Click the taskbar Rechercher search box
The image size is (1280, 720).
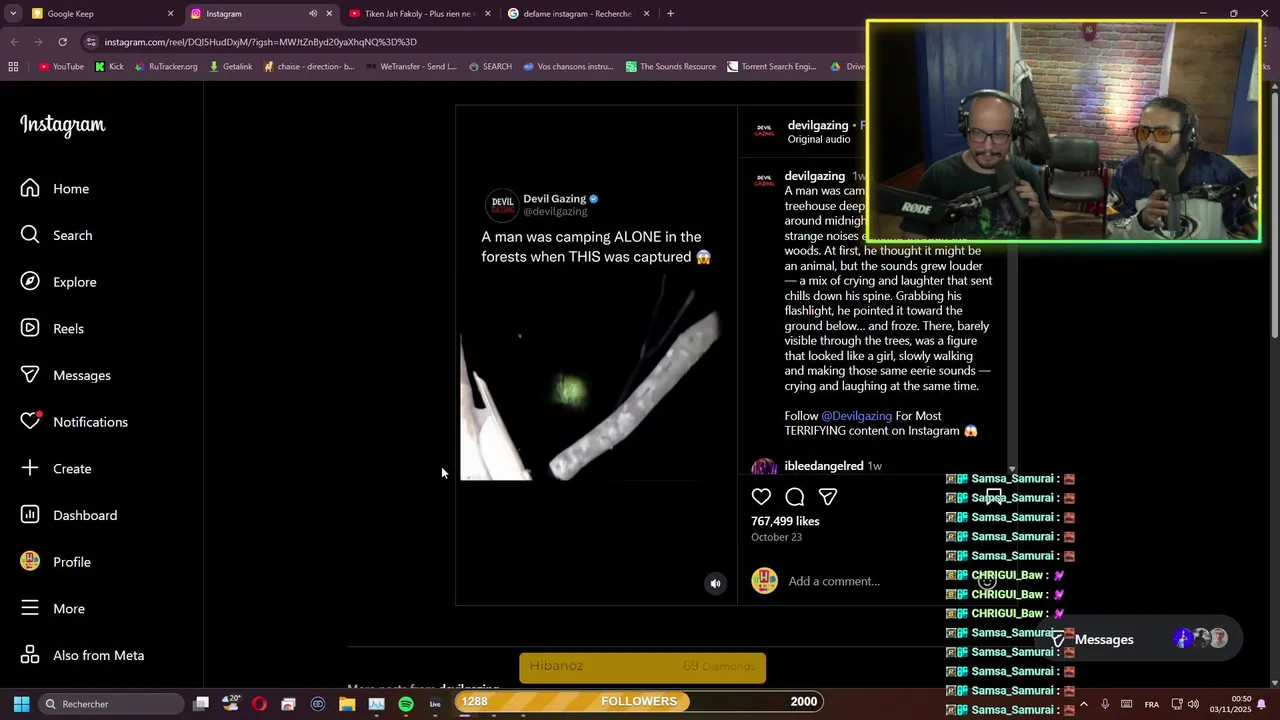112,704
